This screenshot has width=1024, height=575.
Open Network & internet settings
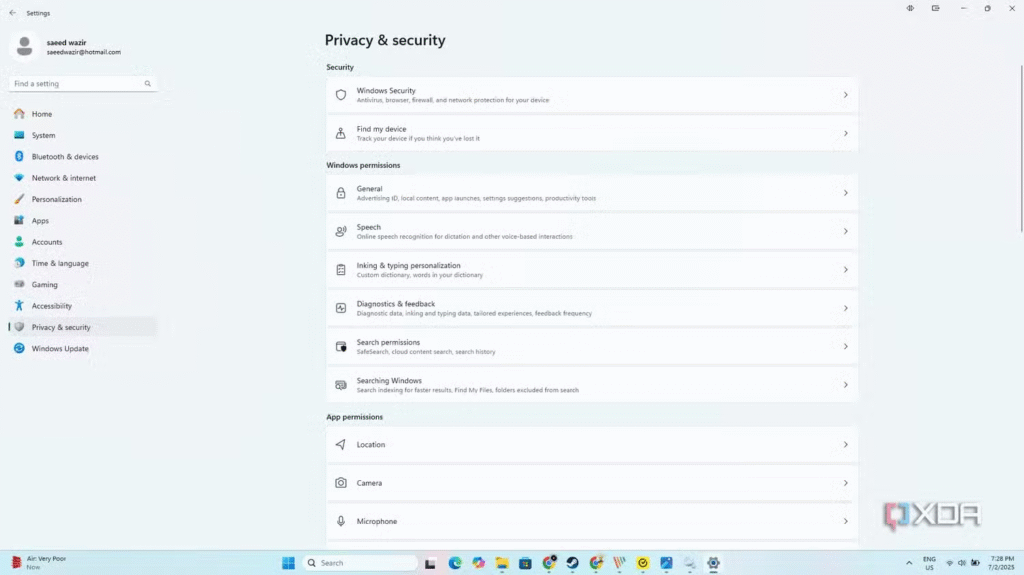click(64, 178)
